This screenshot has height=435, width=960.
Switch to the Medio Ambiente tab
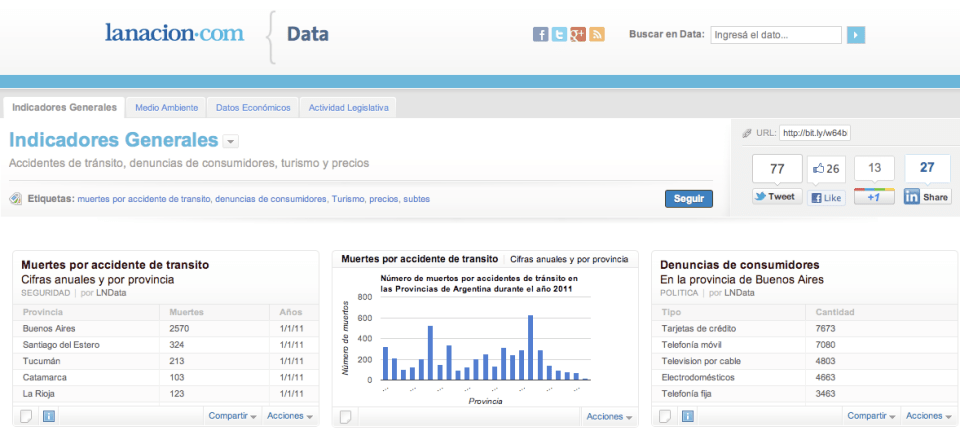[167, 107]
